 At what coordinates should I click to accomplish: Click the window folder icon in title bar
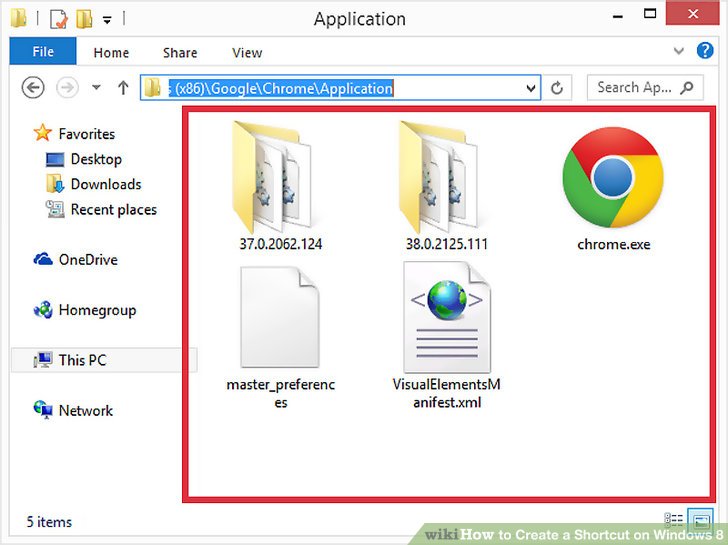(x=19, y=19)
